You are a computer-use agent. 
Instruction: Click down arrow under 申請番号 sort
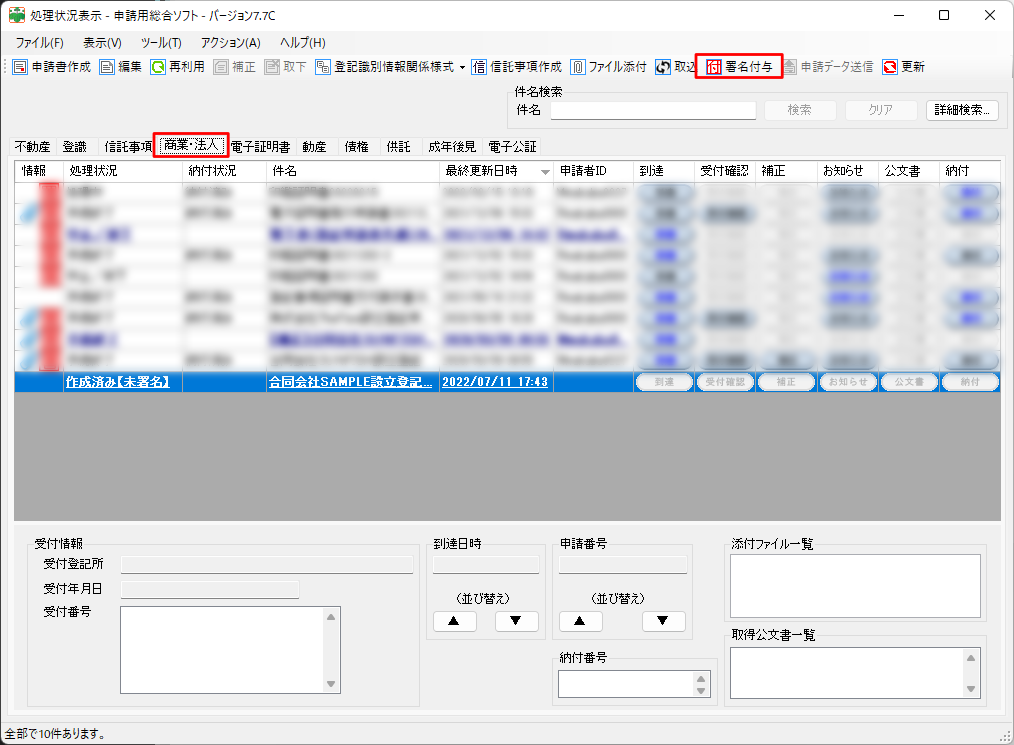(663, 621)
